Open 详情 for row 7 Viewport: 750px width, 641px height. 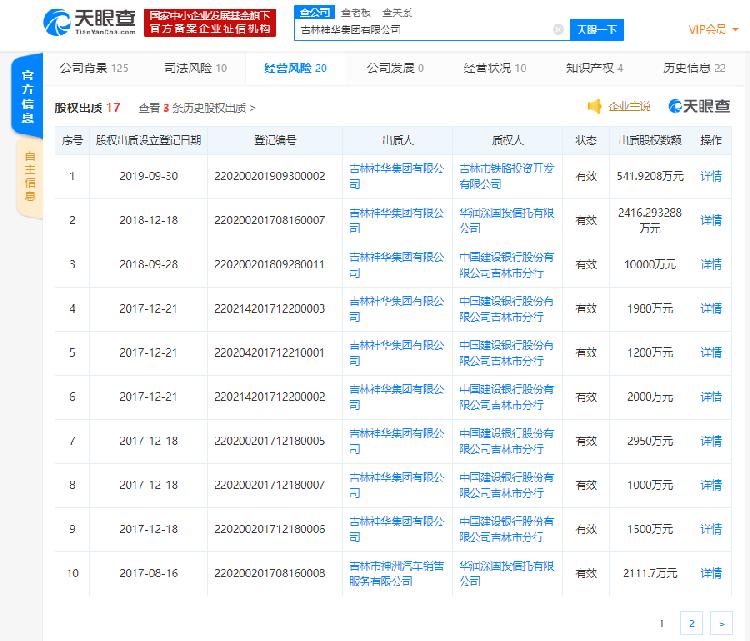pos(711,441)
